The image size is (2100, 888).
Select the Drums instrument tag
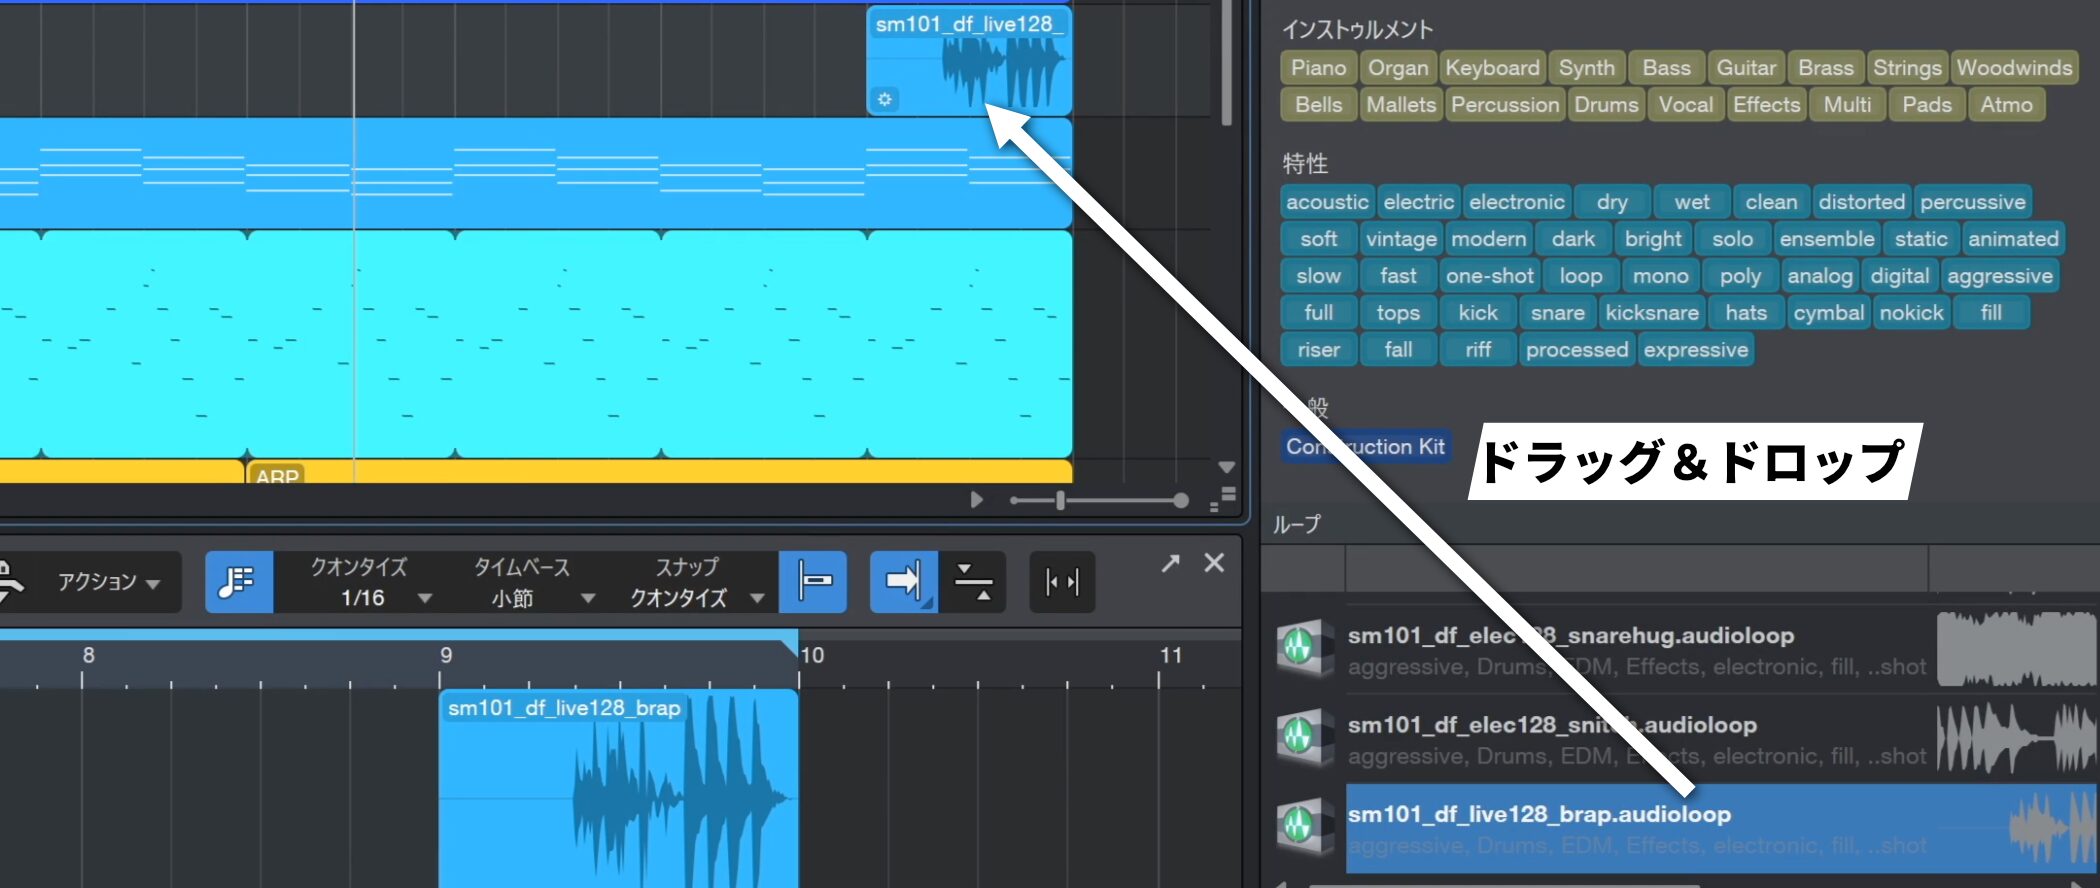point(1605,105)
